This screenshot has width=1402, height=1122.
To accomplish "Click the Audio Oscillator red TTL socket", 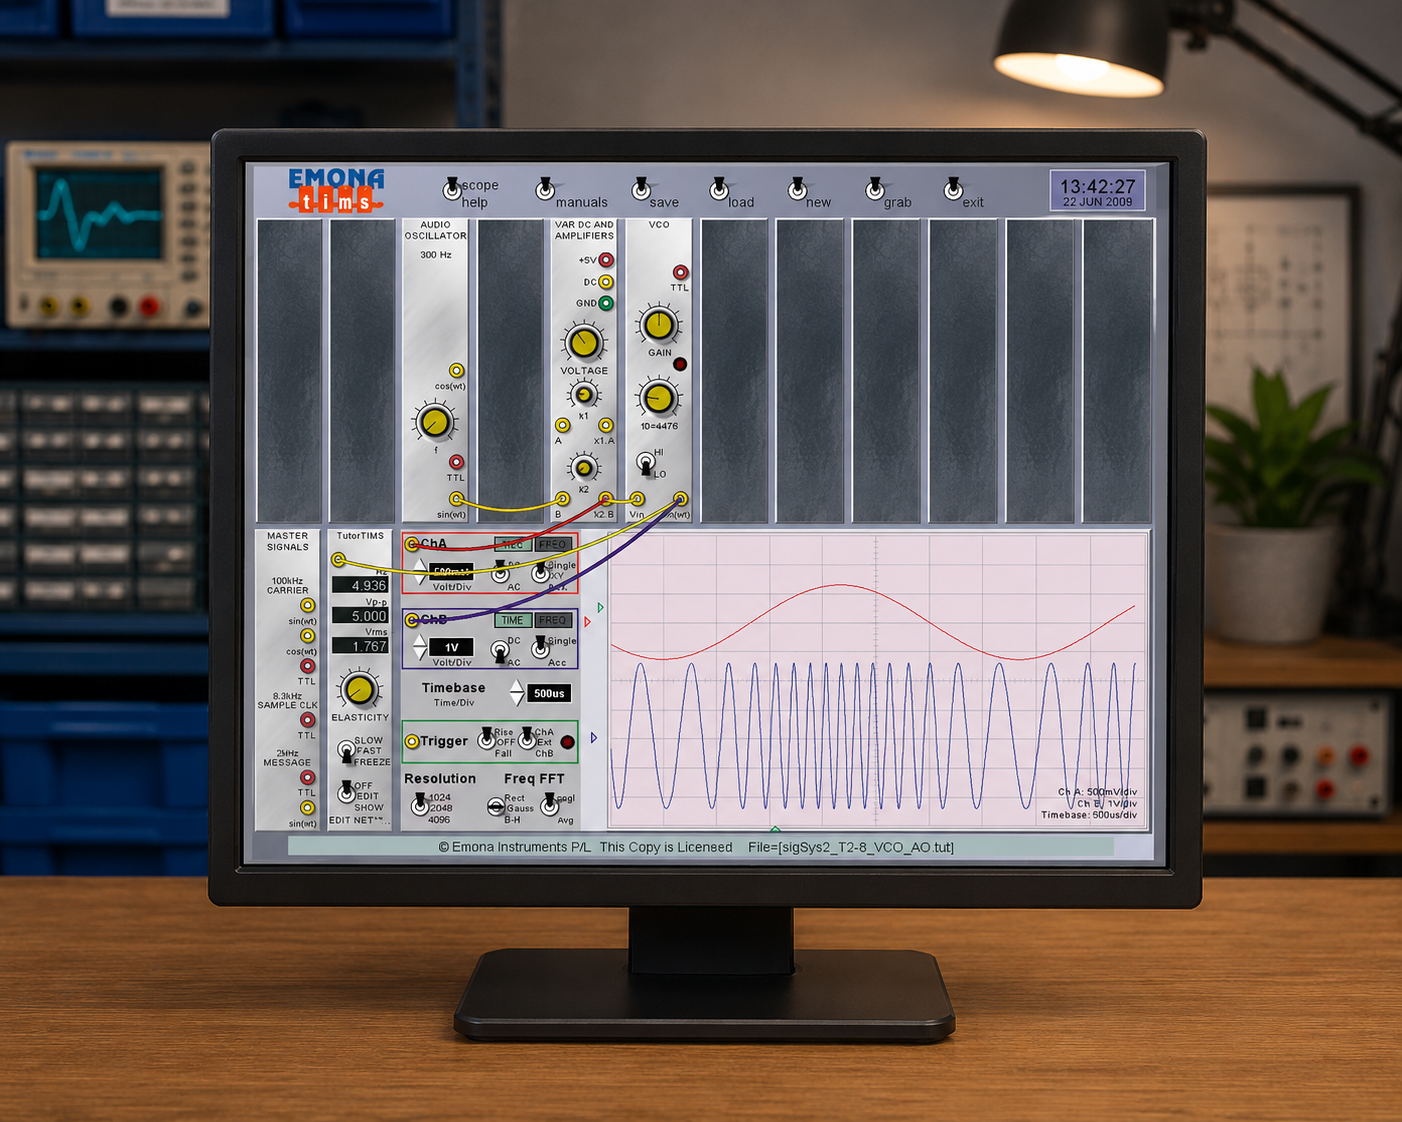I will pyautogui.click(x=456, y=462).
